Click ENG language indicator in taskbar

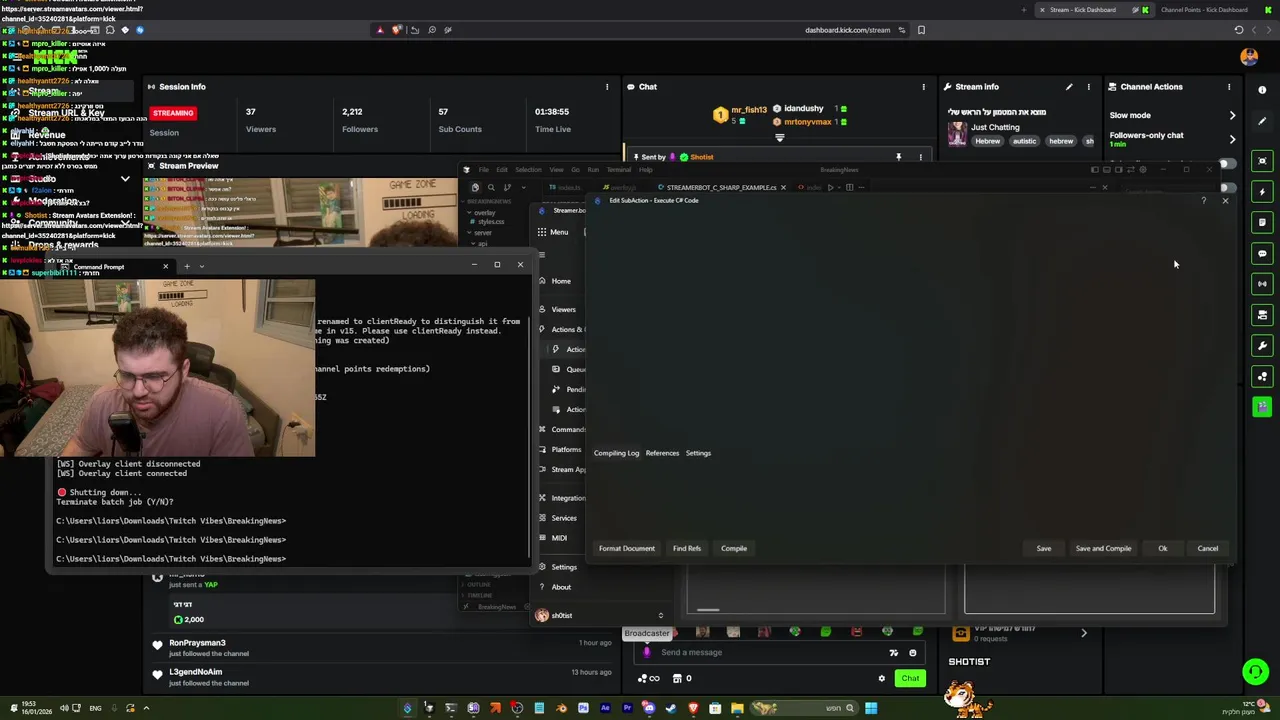[95, 709]
